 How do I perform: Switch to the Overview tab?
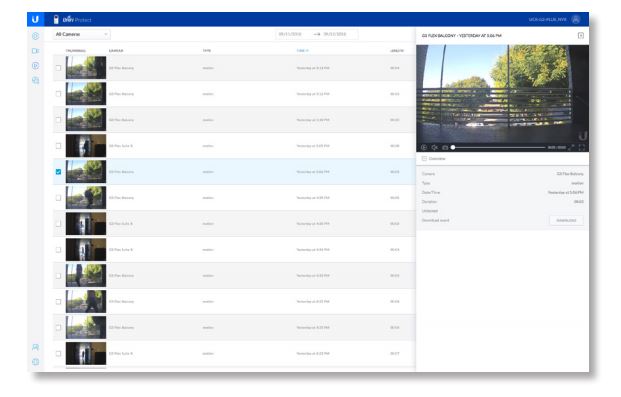pyautogui.click(x=434, y=158)
